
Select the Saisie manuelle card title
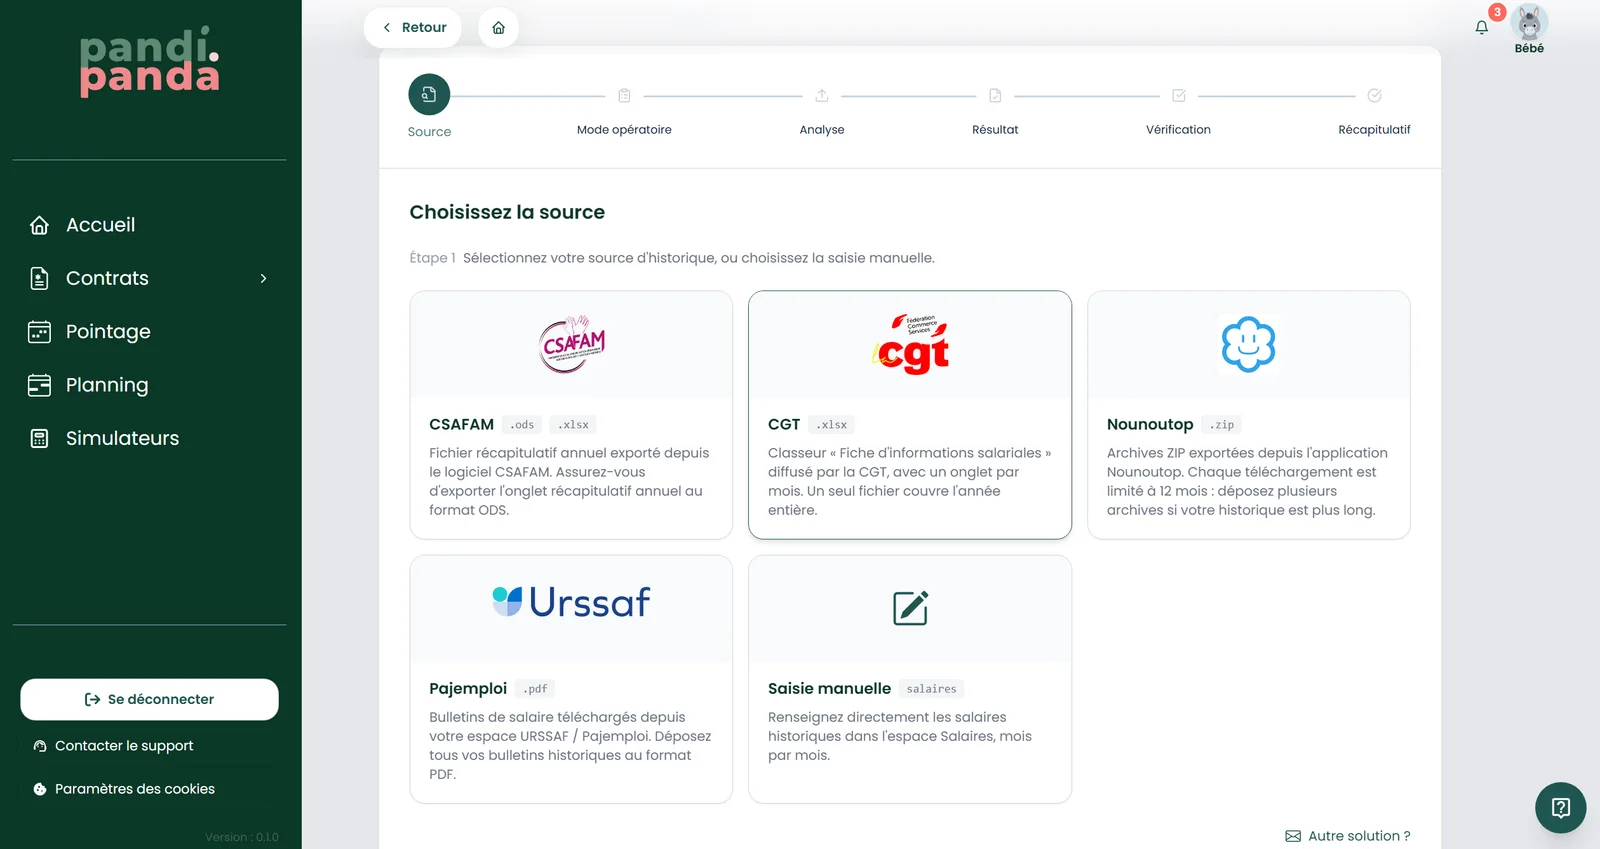coord(829,689)
